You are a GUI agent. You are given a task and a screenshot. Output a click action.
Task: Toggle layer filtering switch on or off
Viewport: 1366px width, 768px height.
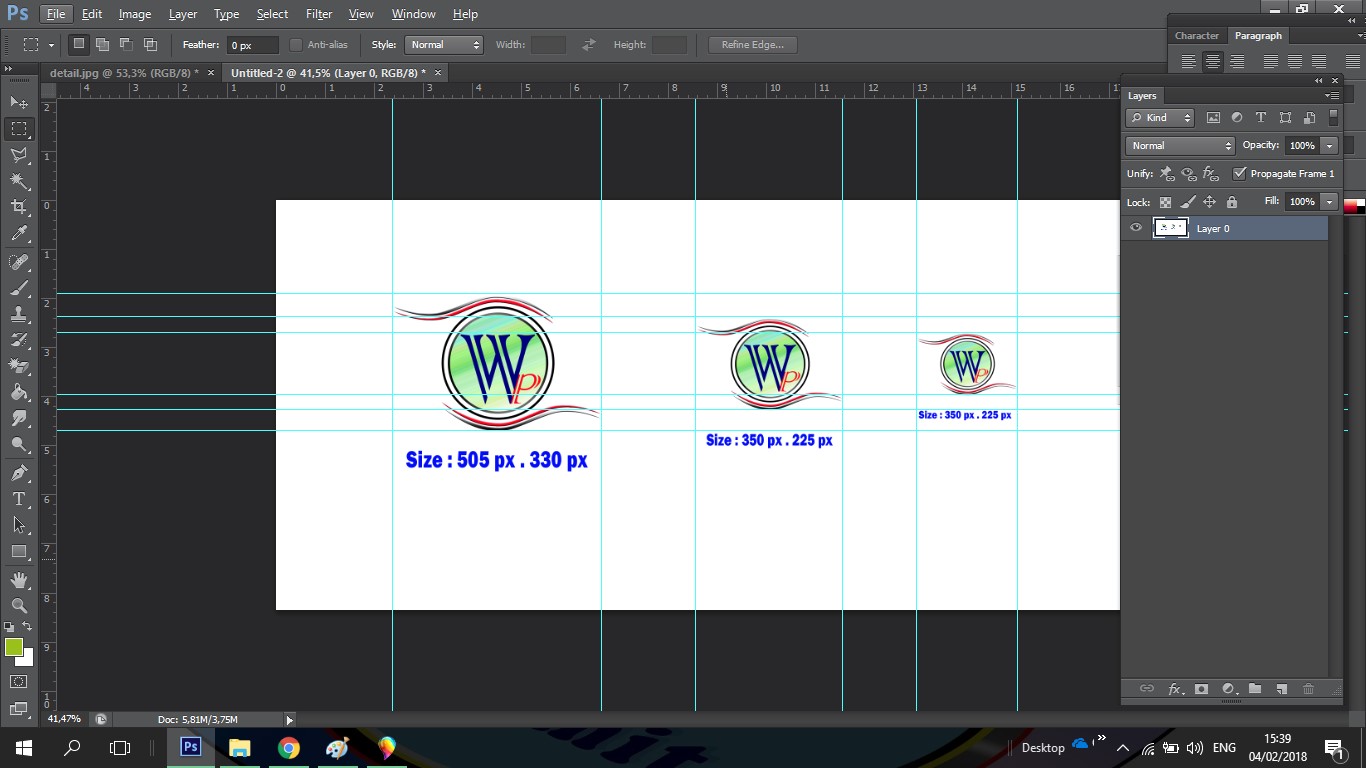pyautogui.click(x=1333, y=117)
